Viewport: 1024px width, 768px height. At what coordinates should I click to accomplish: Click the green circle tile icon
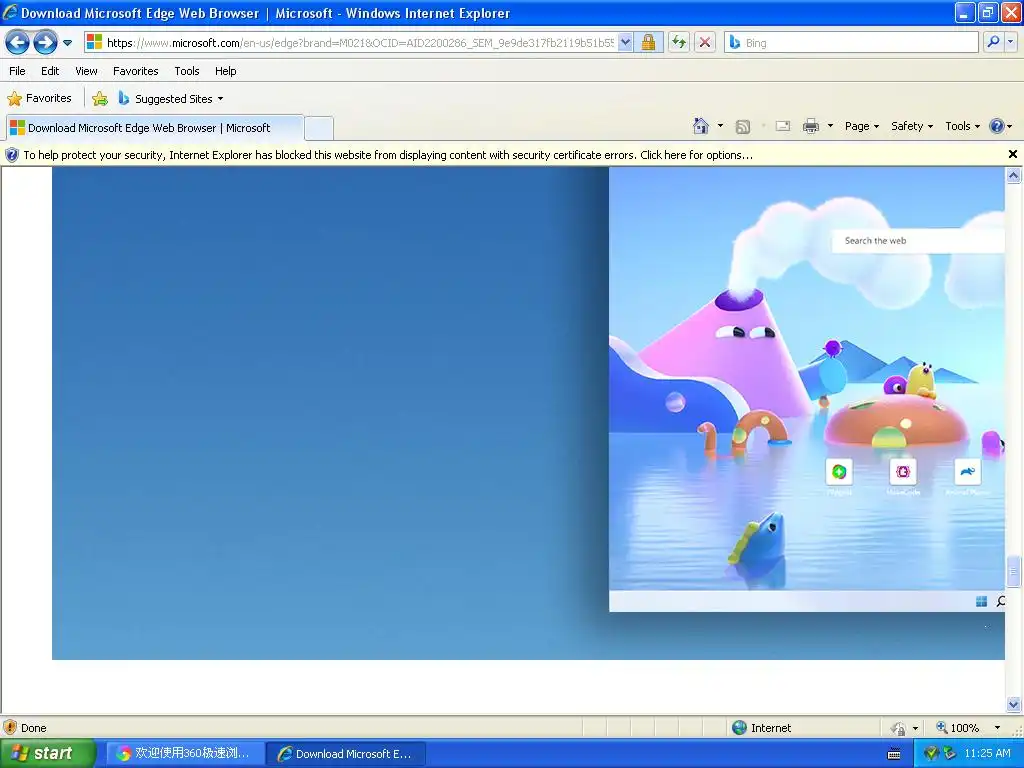click(x=839, y=472)
